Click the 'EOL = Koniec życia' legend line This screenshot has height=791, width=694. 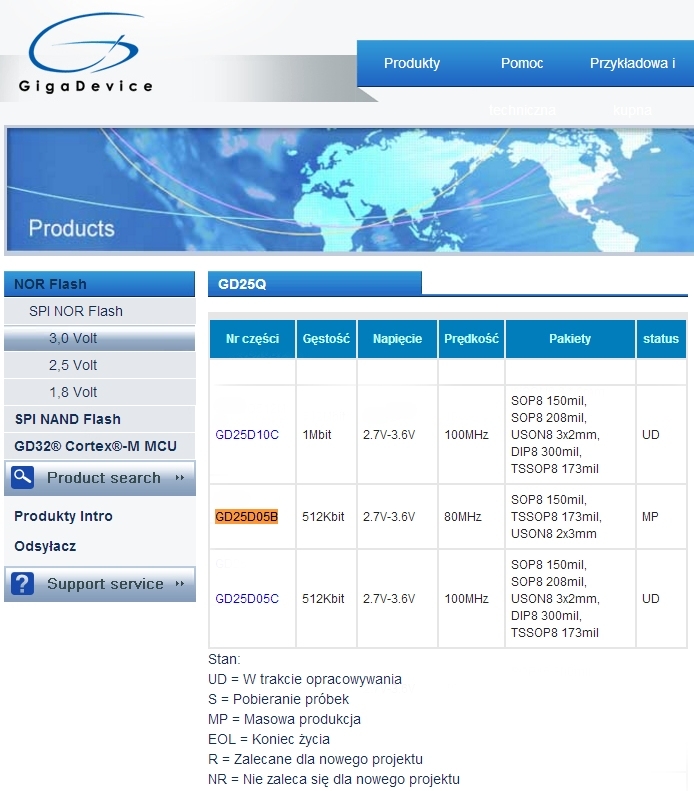coord(268,739)
